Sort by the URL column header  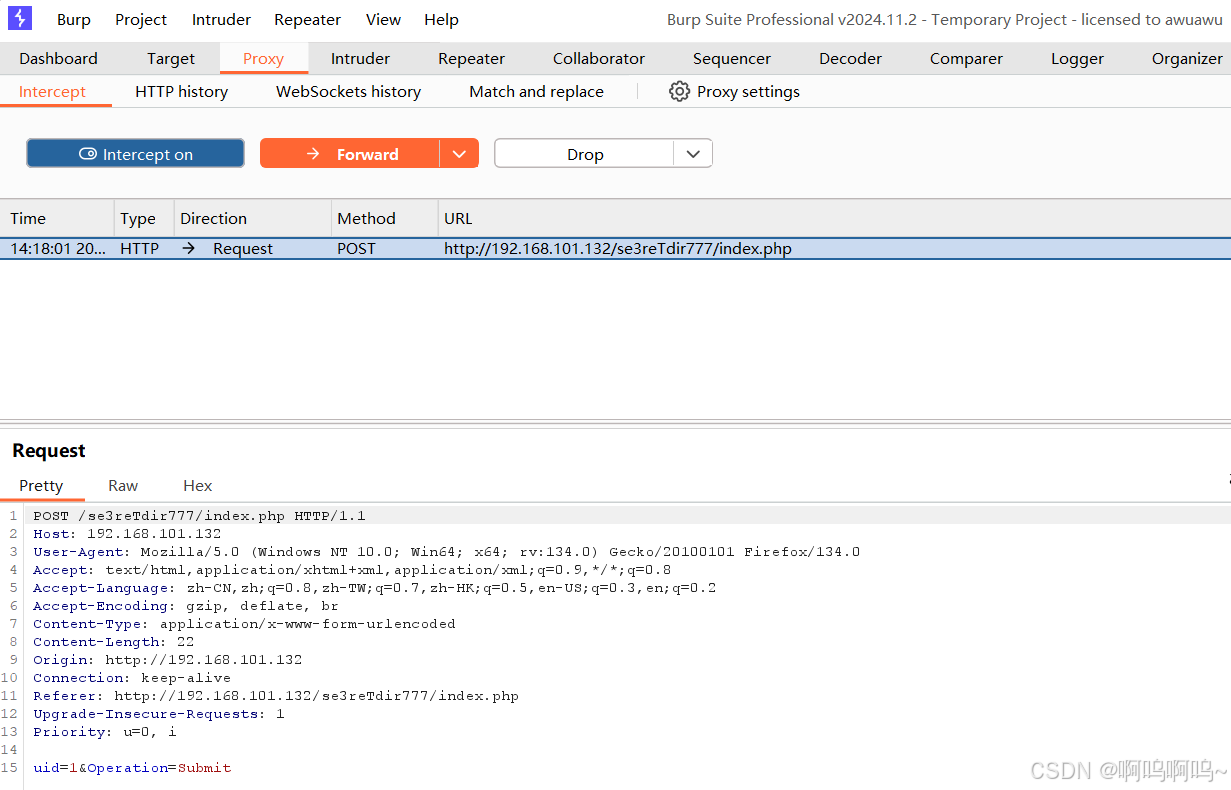coord(835,218)
